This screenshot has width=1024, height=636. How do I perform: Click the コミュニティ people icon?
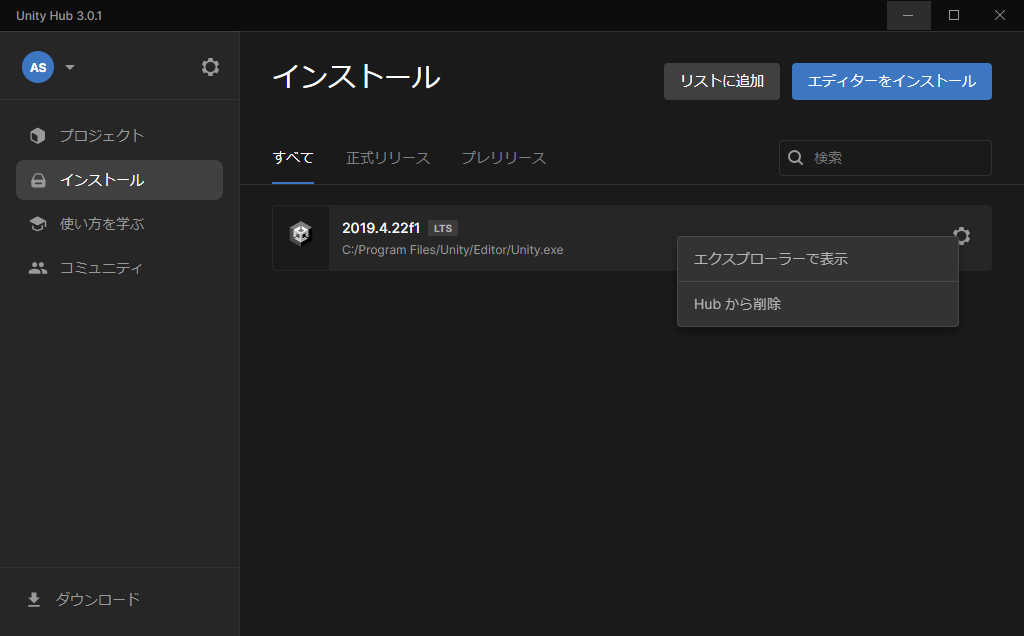[38, 268]
